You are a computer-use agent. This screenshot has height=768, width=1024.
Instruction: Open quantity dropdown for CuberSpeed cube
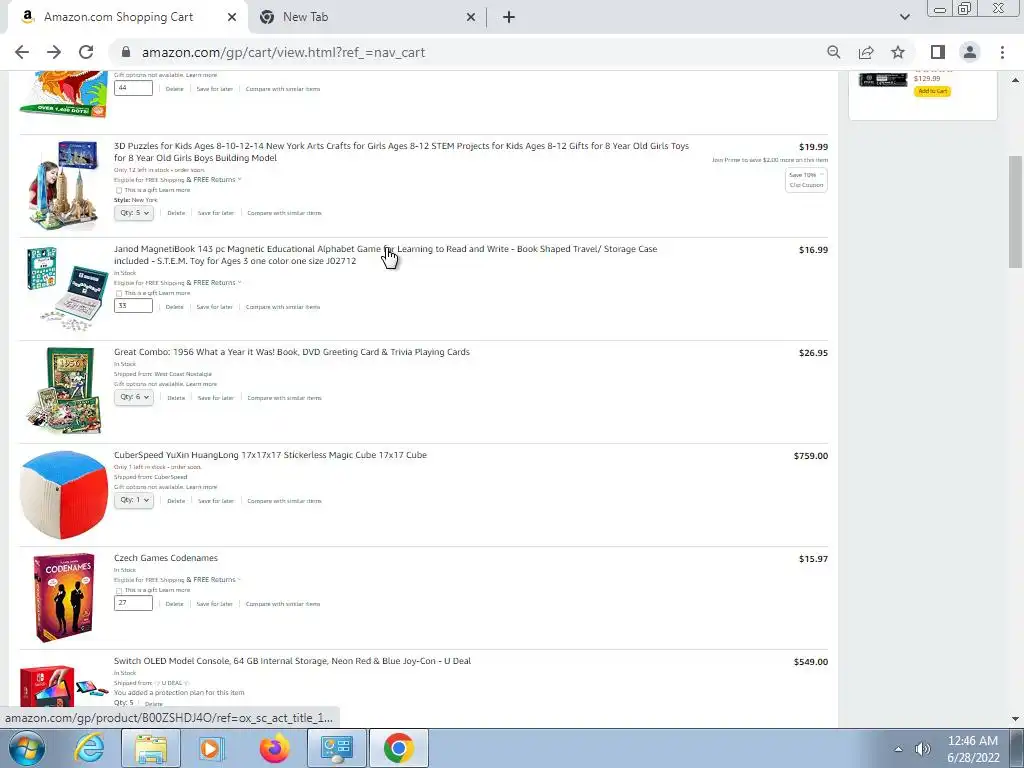[x=134, y=500]
